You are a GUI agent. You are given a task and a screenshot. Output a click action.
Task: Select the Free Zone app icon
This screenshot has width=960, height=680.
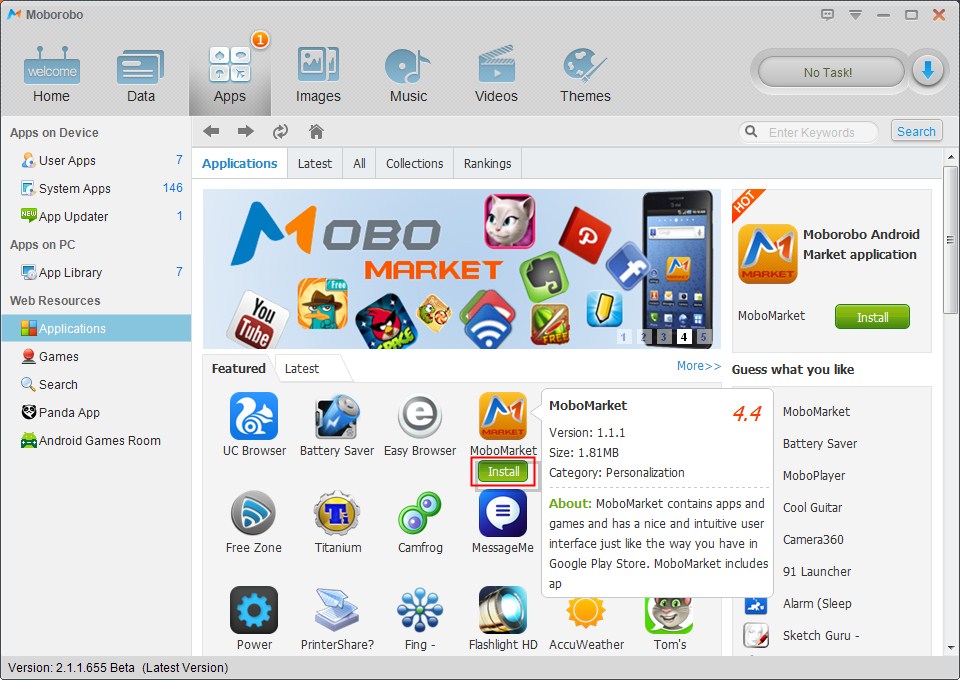coord(253,513)
